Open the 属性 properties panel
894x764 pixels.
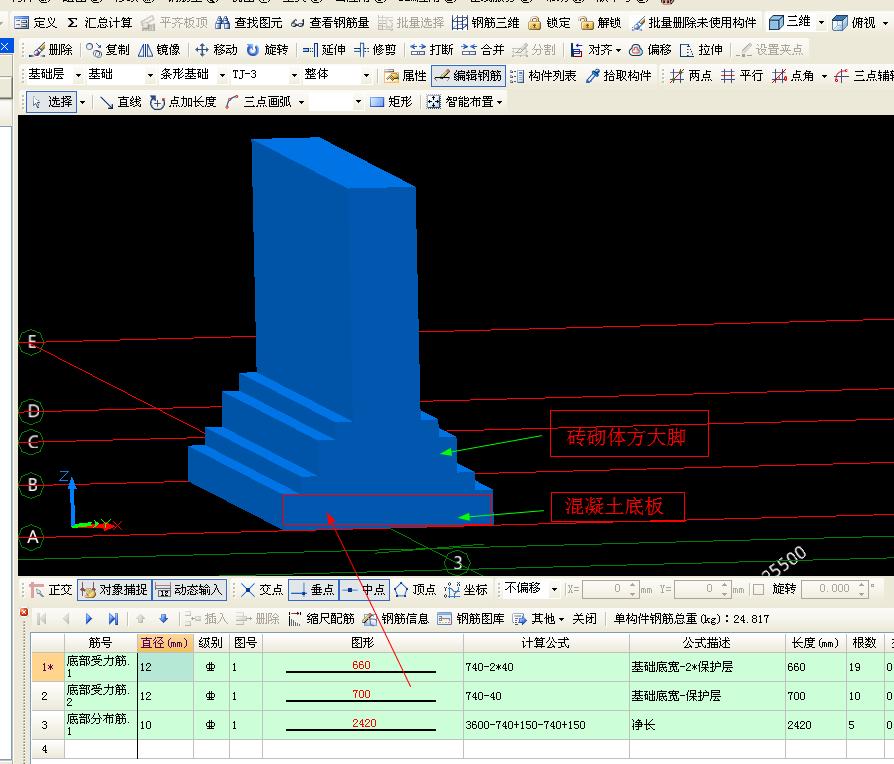[x=405, y=76]
